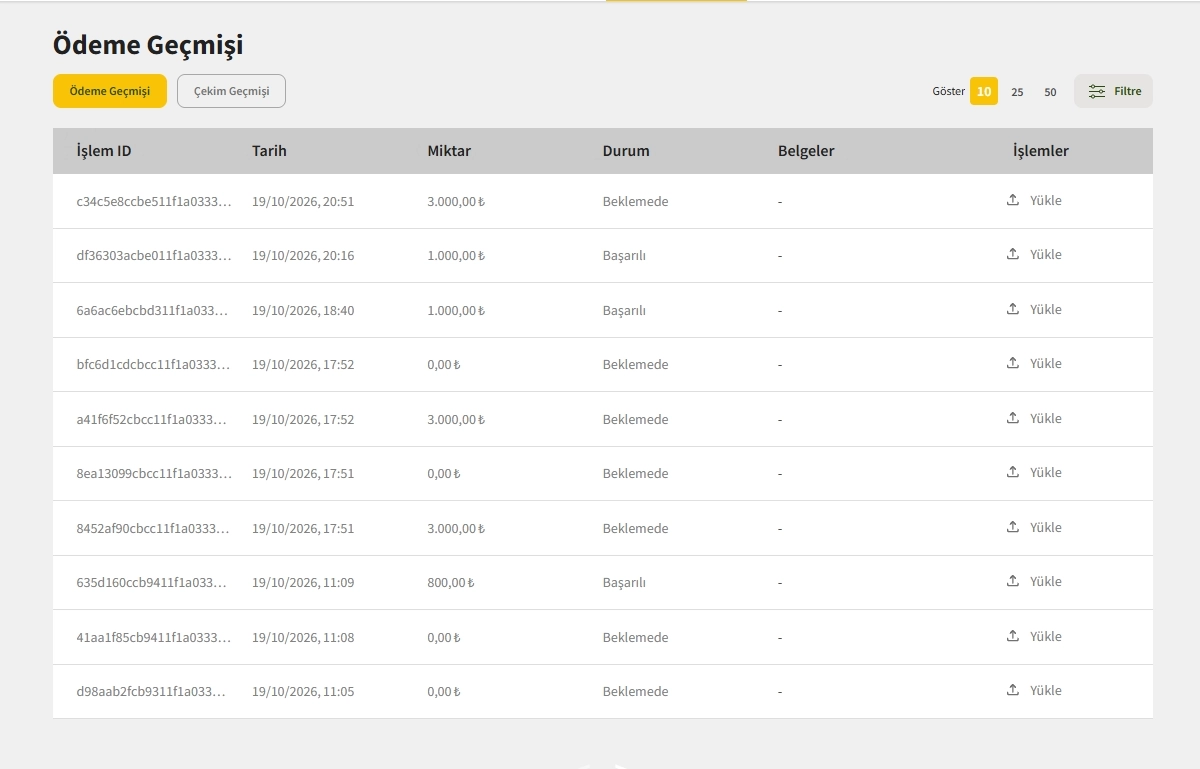1200x769 pixels.
Task: Click the date 19/10/2026, 20:16
Action: pos(303,255)
